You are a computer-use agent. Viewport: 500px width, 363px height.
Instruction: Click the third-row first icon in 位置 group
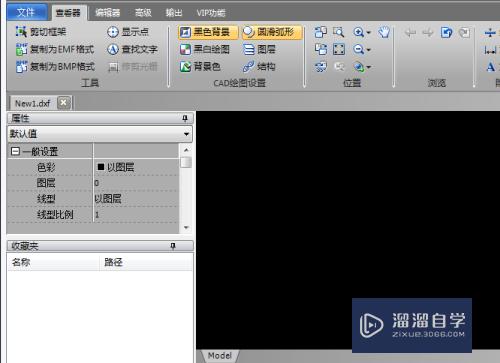click(x=321, y=67)
